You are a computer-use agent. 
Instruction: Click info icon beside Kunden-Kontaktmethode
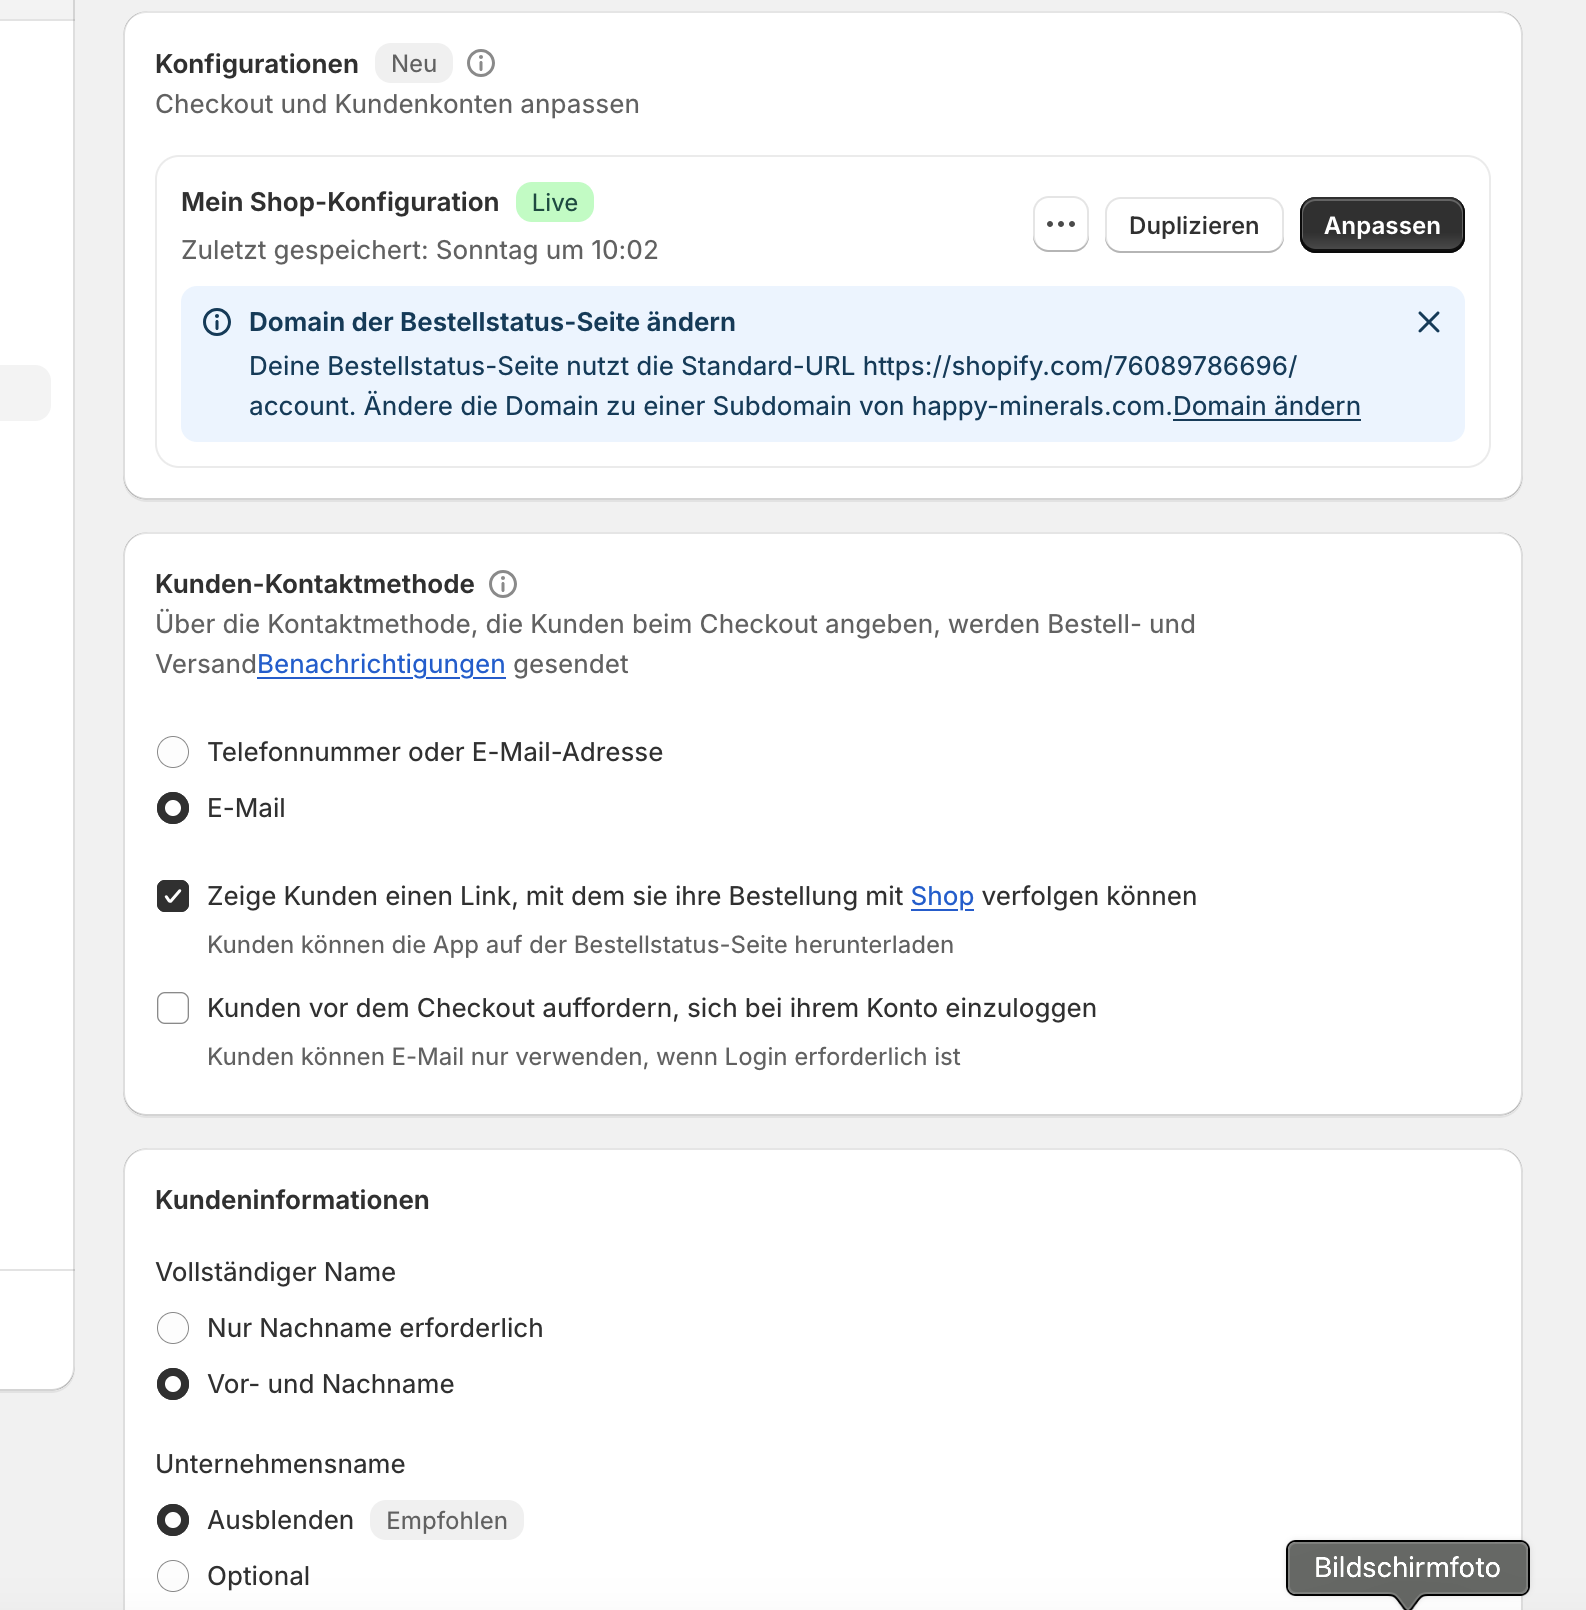coord(503,584)
